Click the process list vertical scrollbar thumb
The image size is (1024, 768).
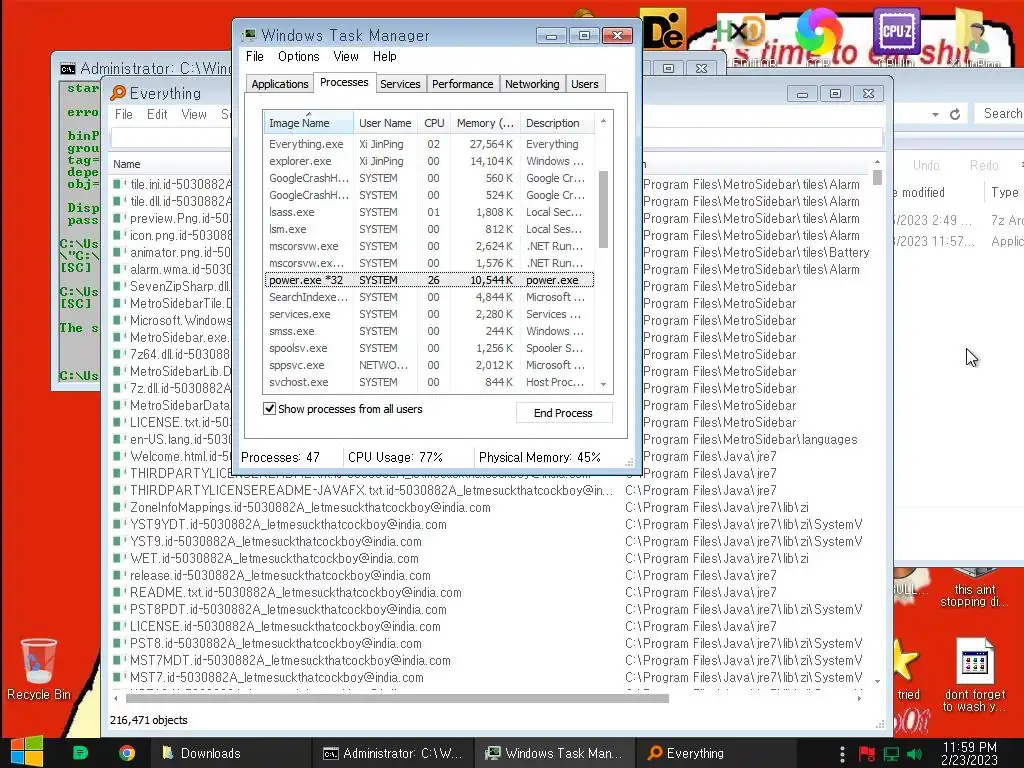click(603, 209)
